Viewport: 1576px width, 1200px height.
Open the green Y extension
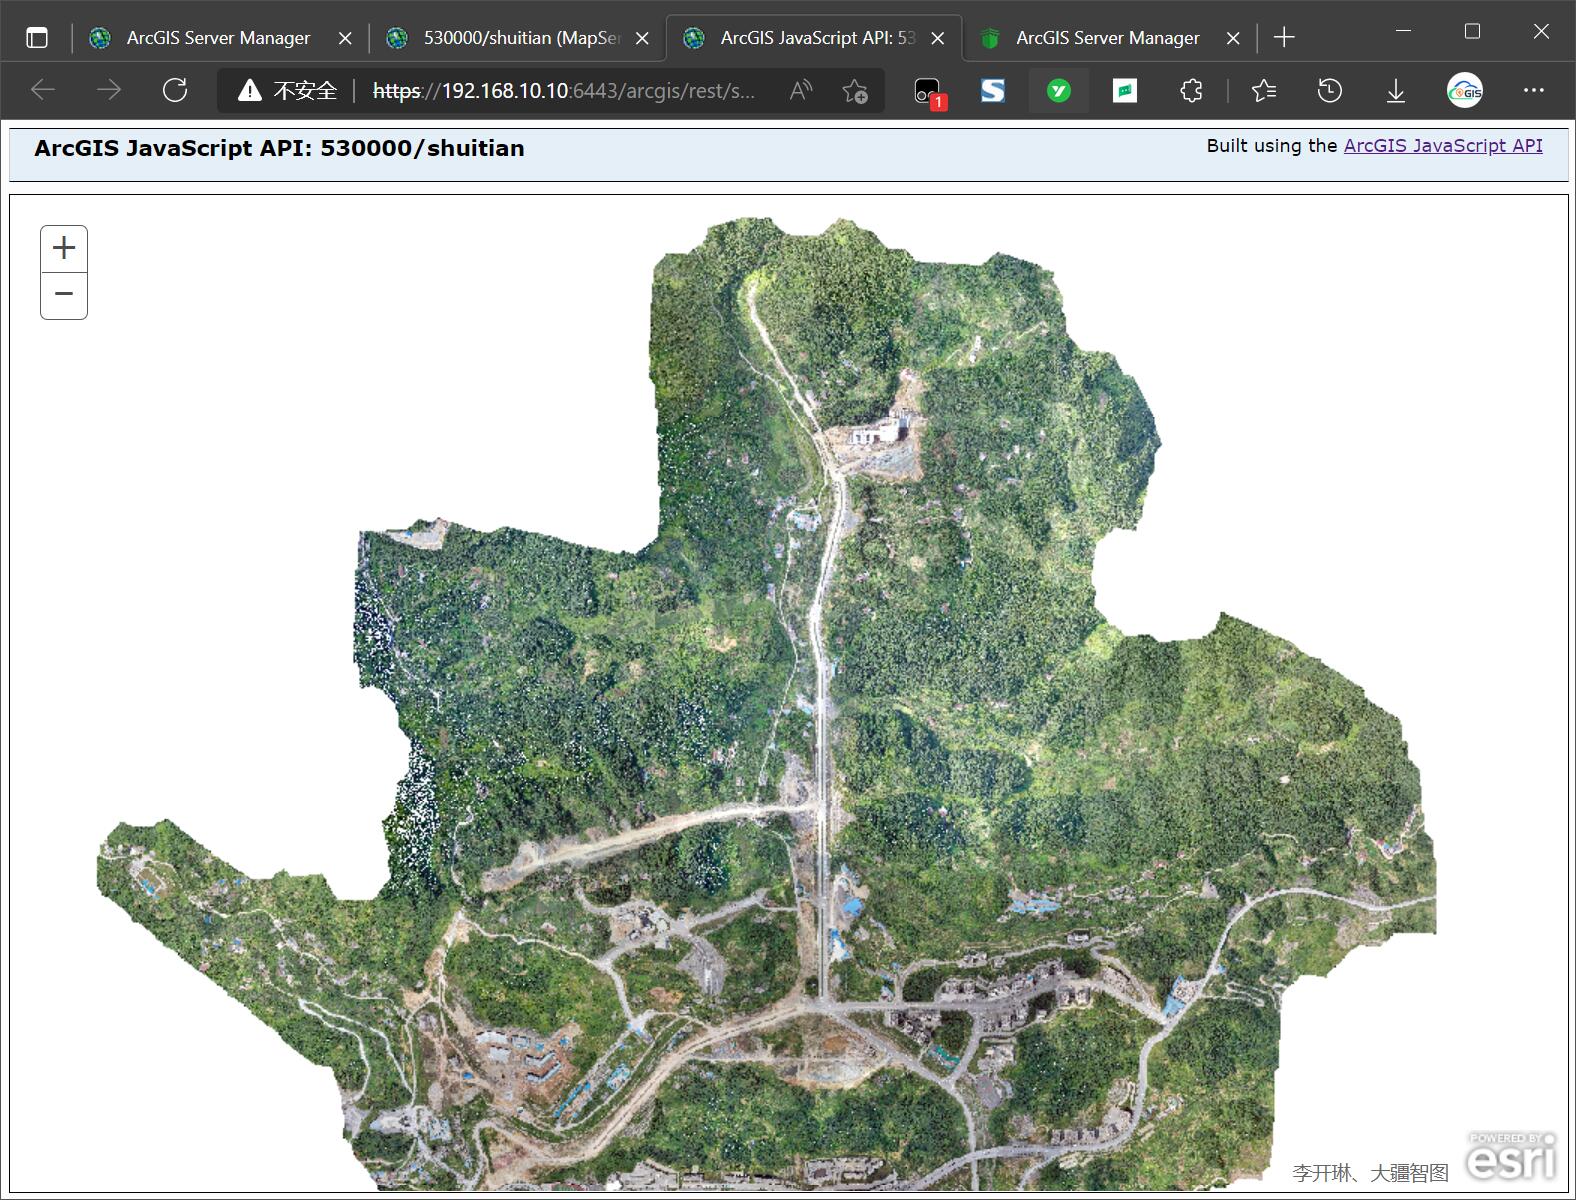(x=1059, y=91)
